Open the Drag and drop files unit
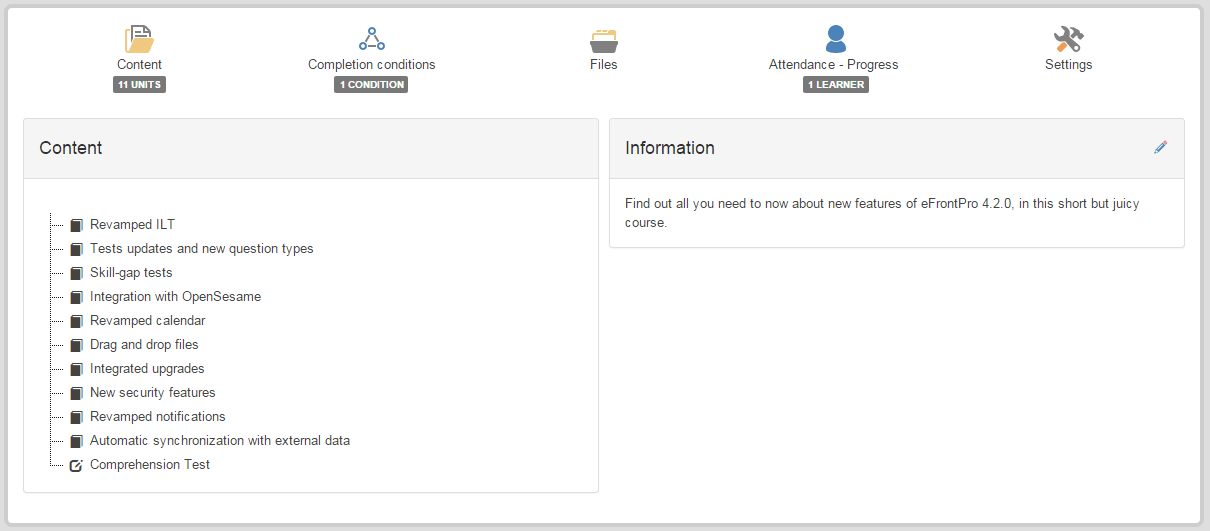The image size is (1210, 531). pos(144,345)
